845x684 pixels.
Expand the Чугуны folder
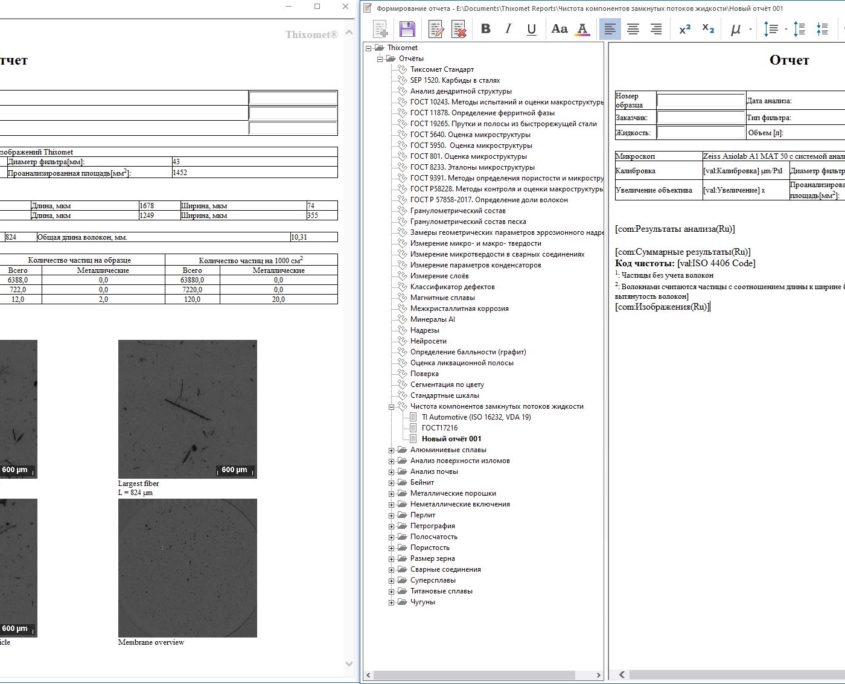click(391, 603)
